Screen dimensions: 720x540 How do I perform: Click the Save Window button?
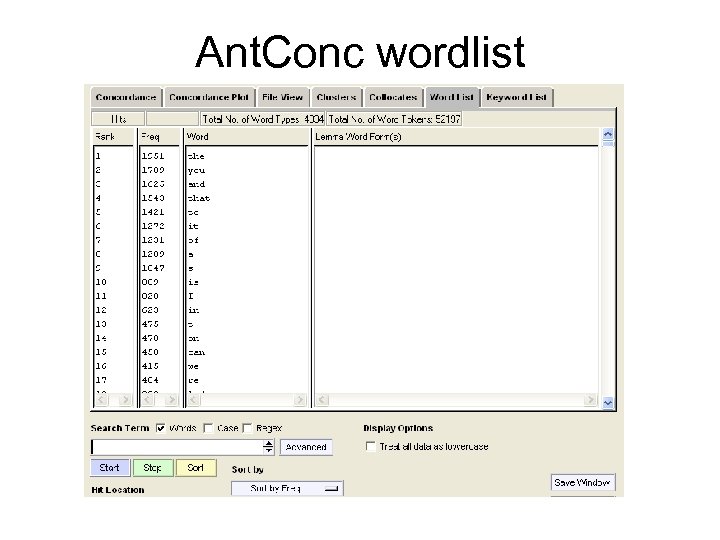point(582,483)
